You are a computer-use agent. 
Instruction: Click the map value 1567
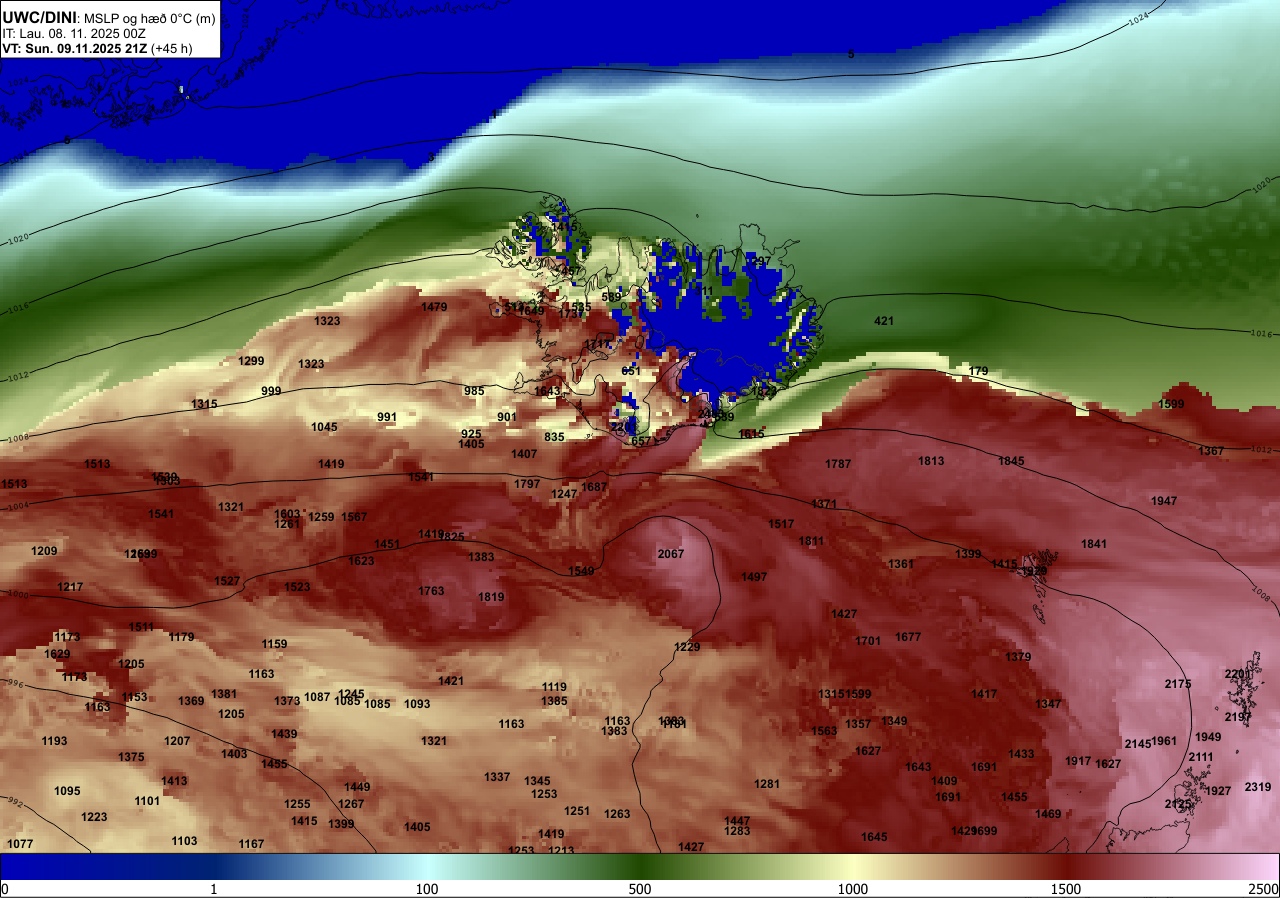[x=354, y=517]
